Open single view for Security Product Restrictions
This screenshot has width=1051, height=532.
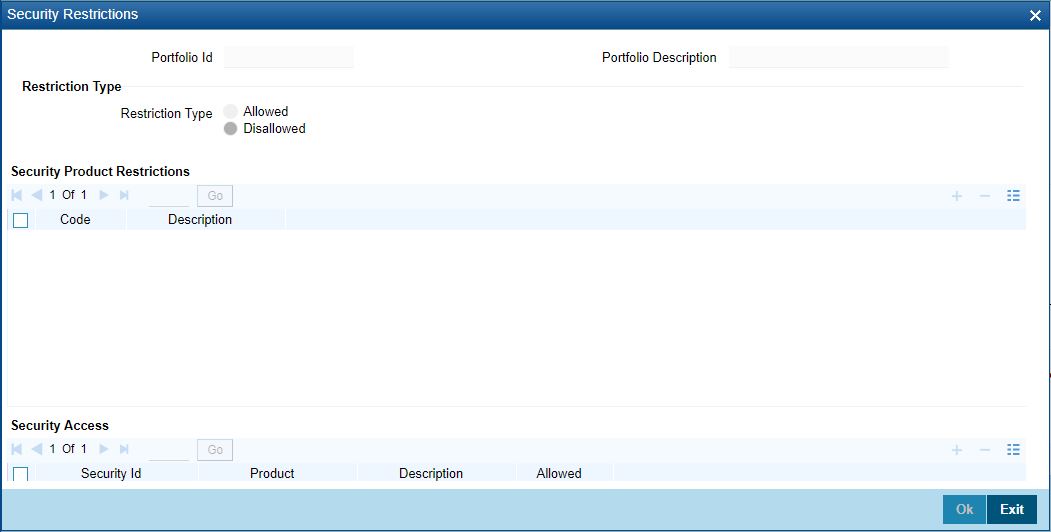tap(1013, 196)
